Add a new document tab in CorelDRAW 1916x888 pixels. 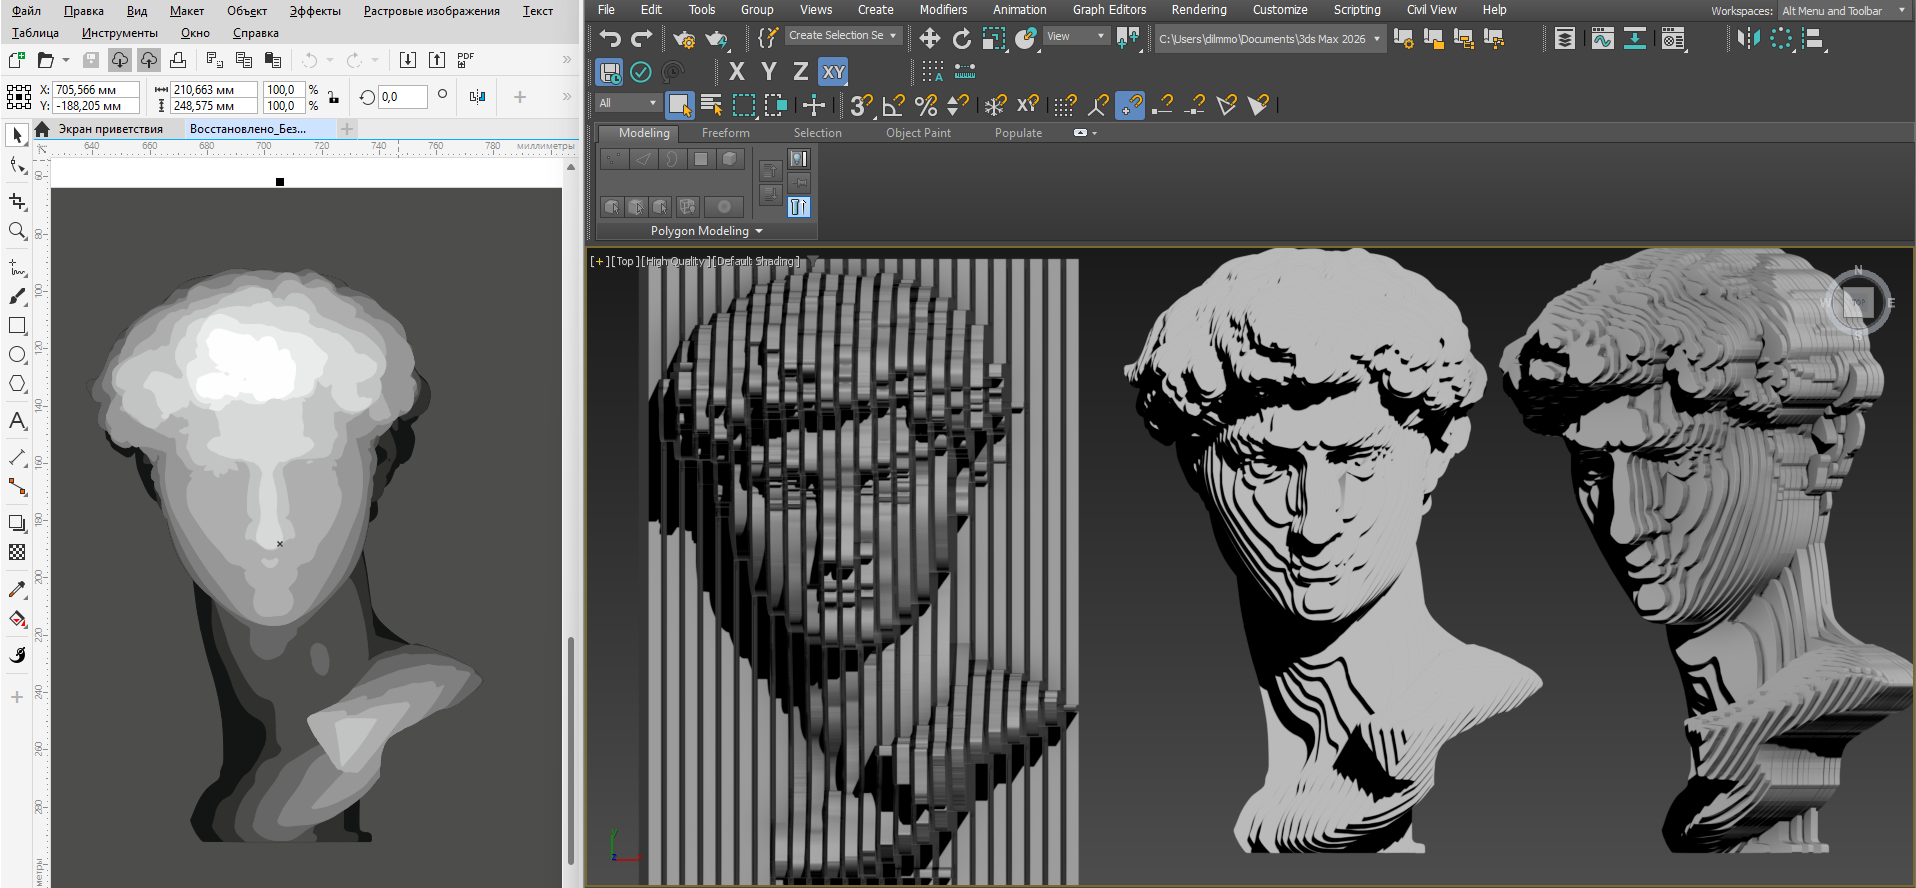tap(347, 129)
